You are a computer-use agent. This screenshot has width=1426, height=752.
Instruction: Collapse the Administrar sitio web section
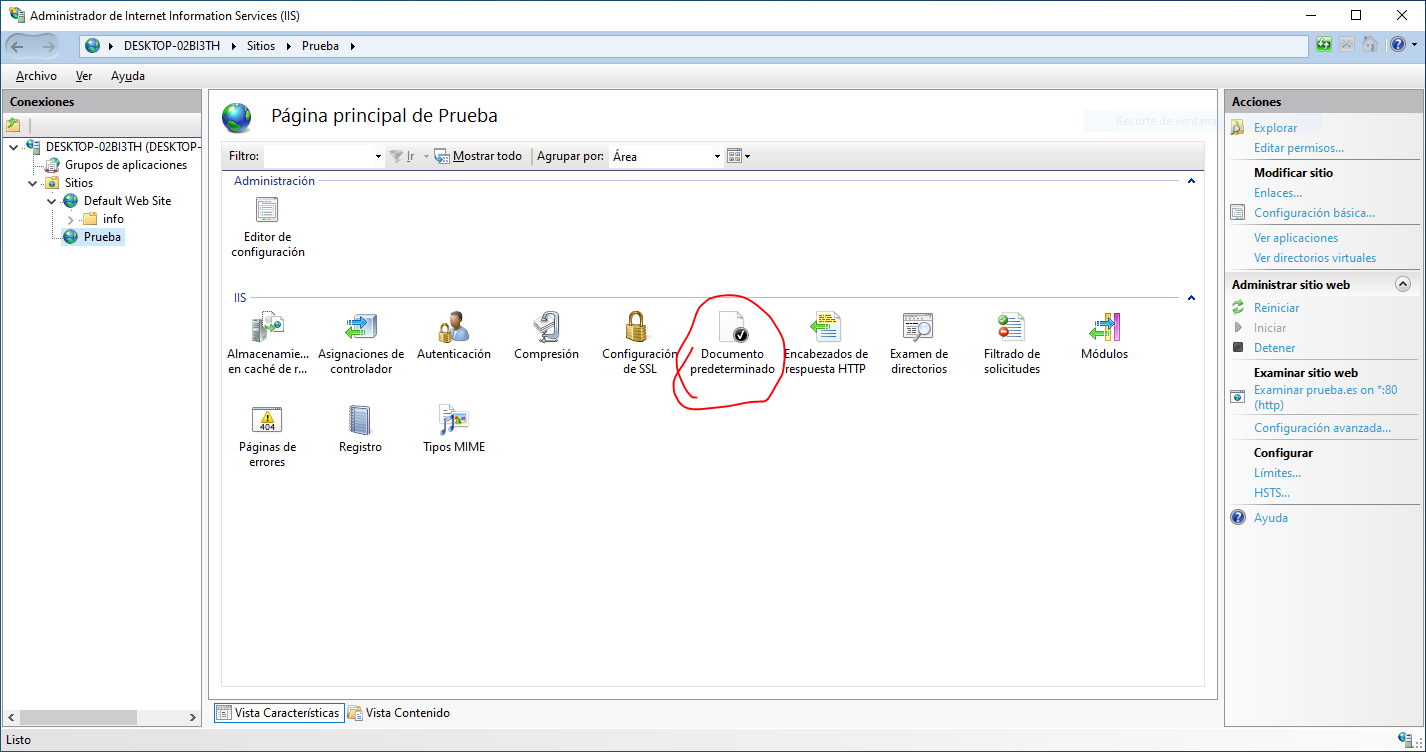coord(1402,285)
